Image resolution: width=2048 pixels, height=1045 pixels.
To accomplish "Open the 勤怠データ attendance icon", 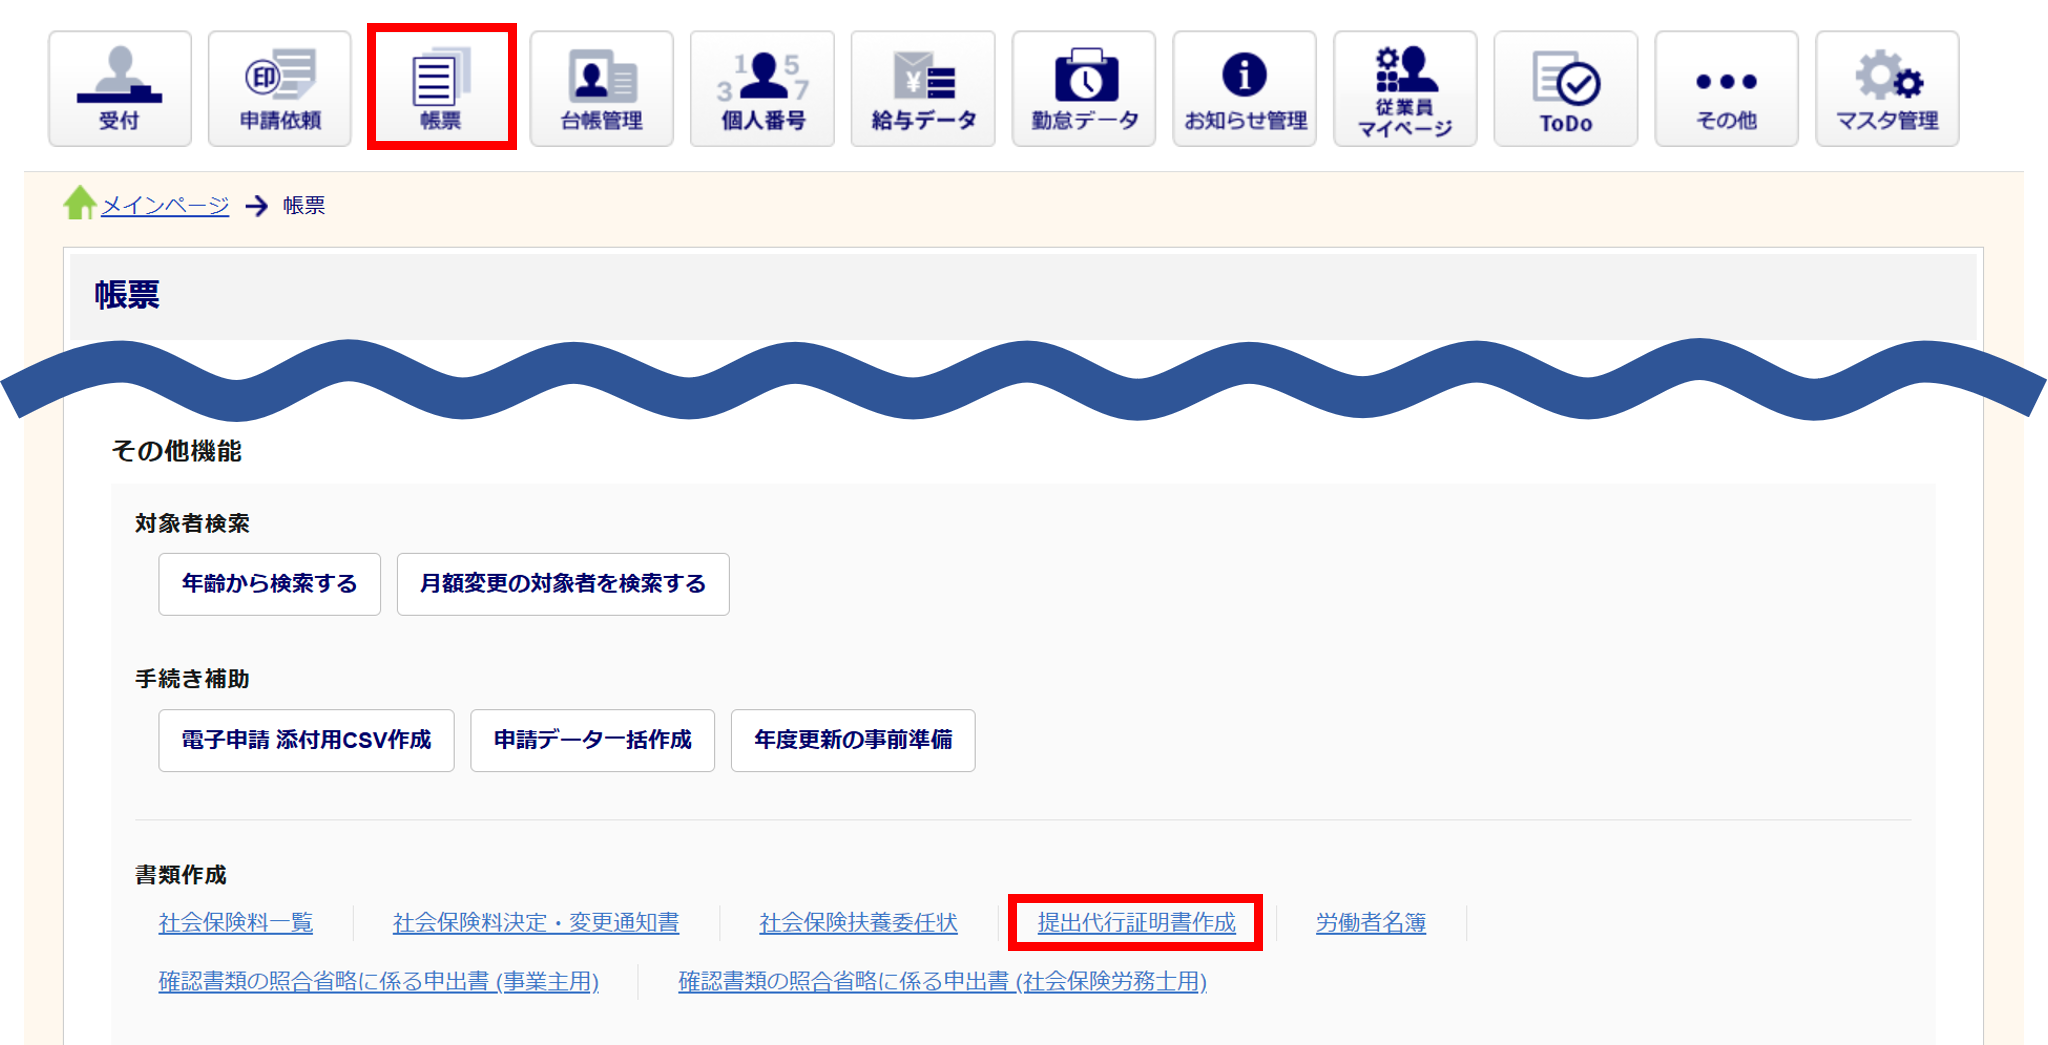I will [x=1084, y=89].
